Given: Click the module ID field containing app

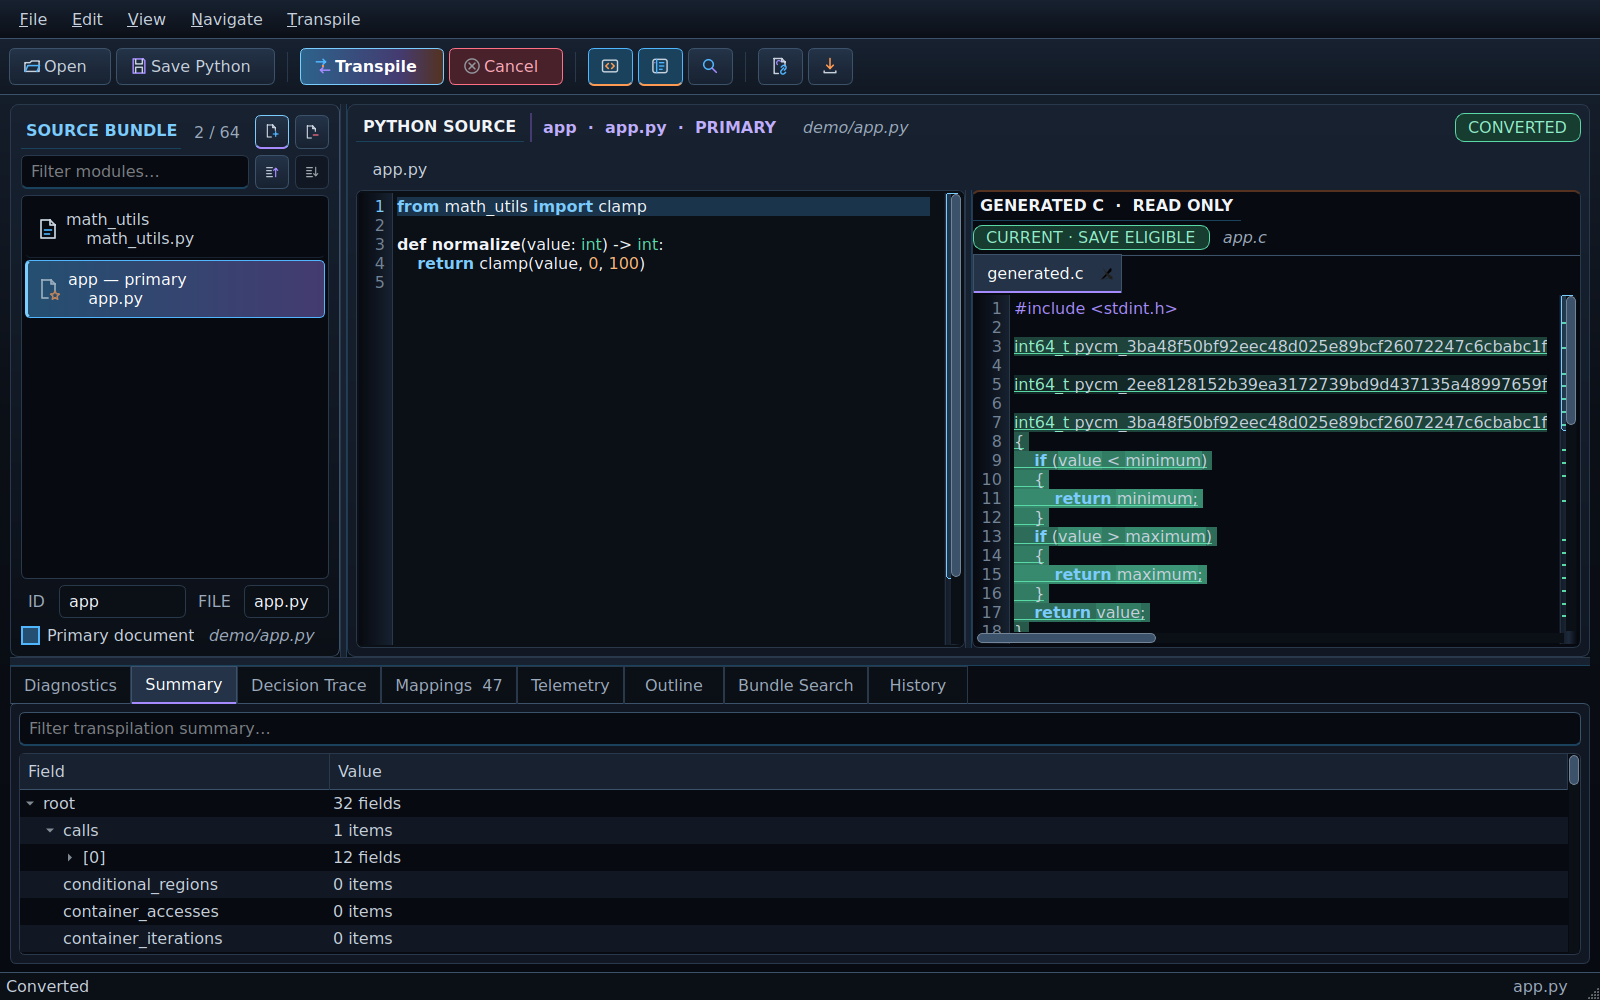Looking at the screenshot, I should 122,601.
